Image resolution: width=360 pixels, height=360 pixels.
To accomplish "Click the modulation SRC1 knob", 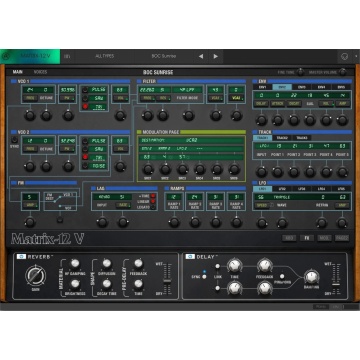I will point(148,169).
